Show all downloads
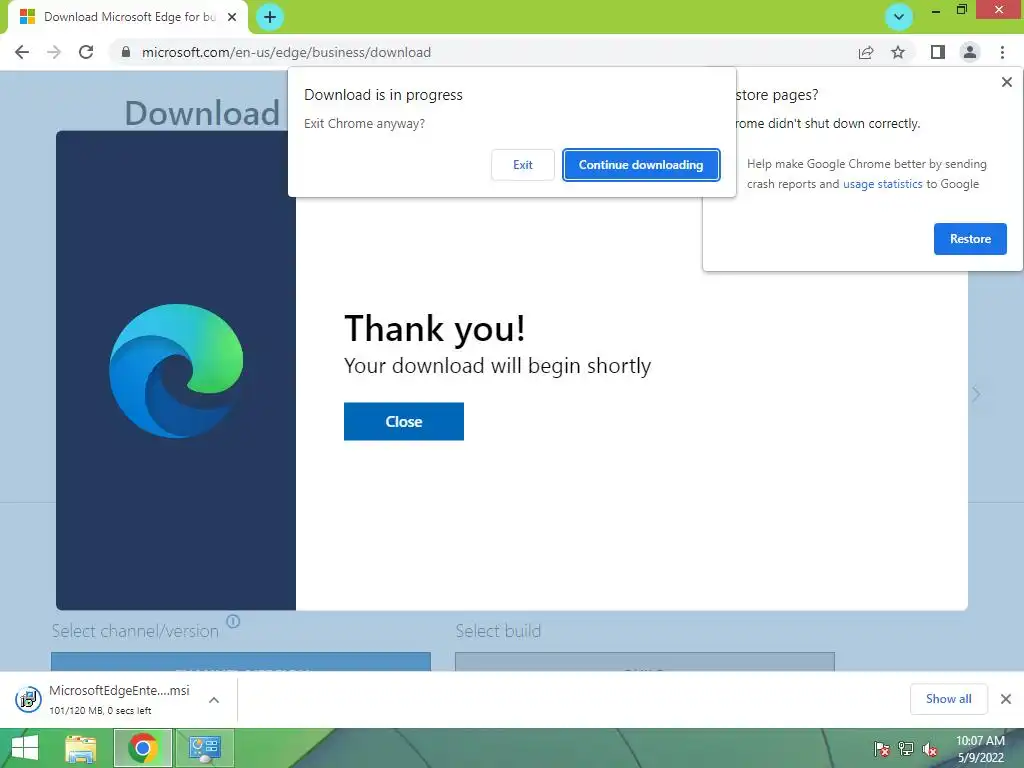 [x=948, y=699]
